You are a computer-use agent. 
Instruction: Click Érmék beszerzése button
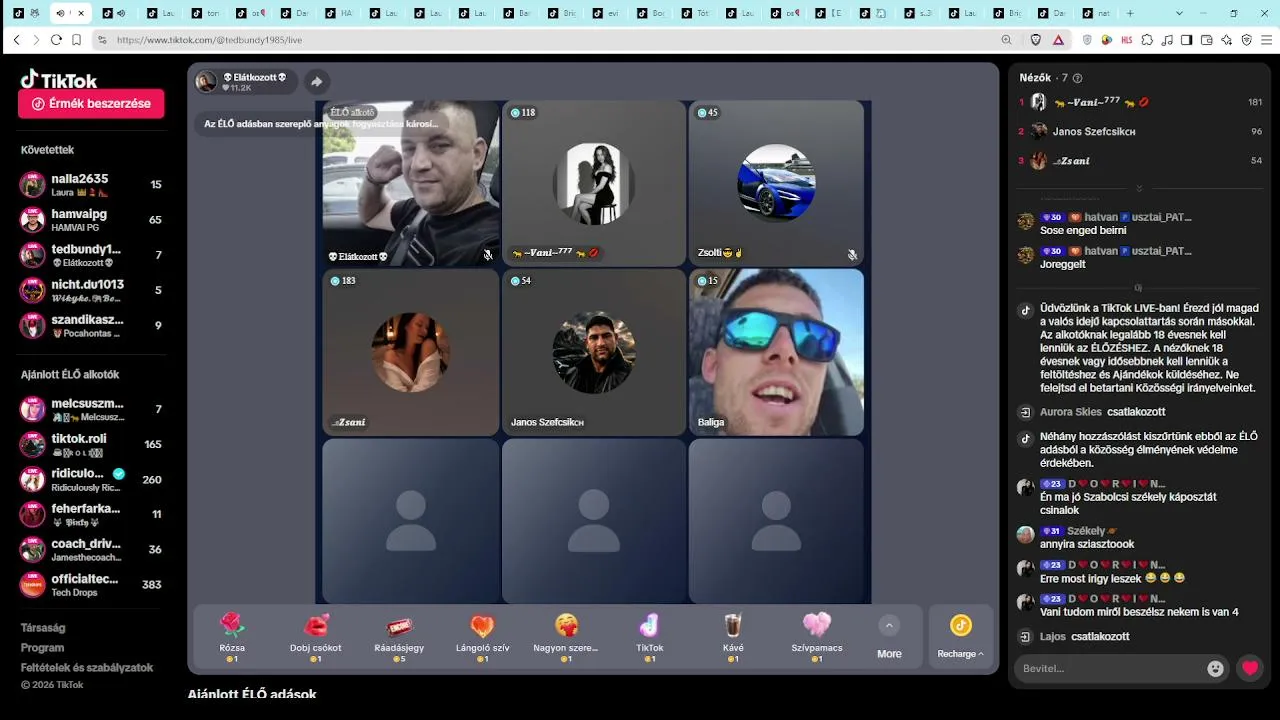(x=91, y=104)
